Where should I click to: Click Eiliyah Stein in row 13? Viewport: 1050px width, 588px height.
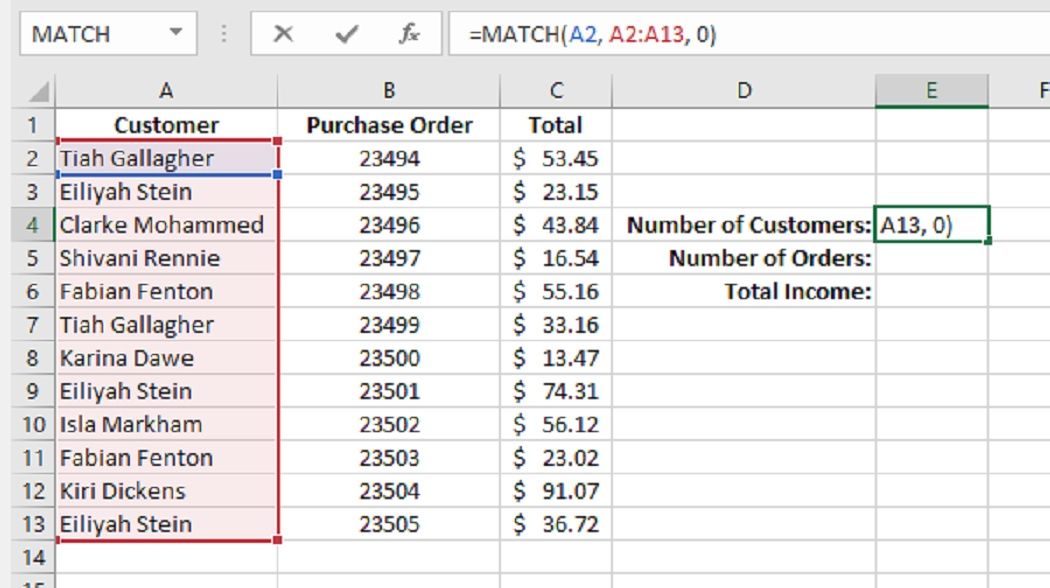pyautogui.click(x=166, y=524)
